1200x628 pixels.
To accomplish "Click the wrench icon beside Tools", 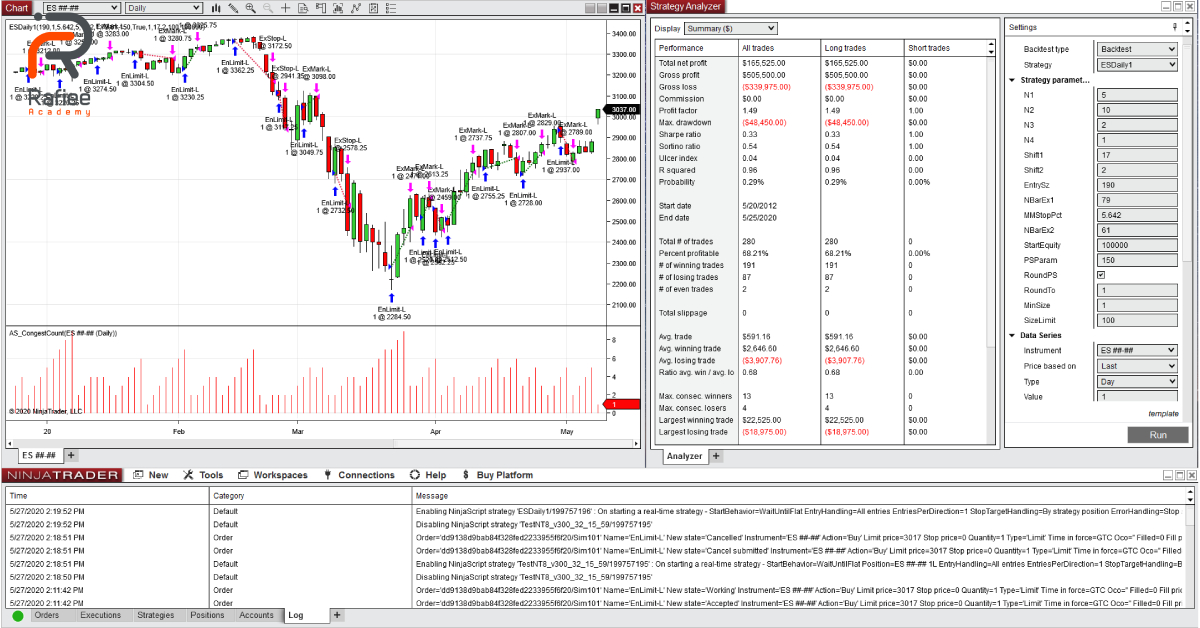I will (x=189, y=475).
